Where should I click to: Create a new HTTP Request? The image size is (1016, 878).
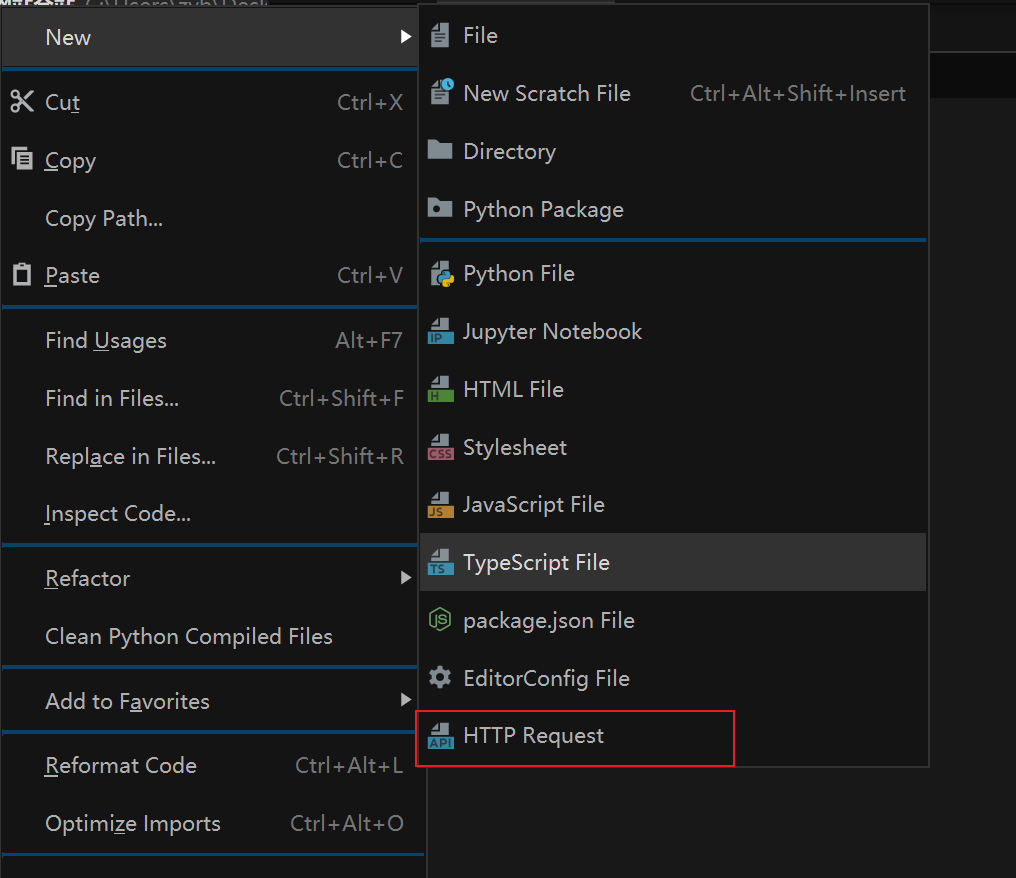click(673, 735)
